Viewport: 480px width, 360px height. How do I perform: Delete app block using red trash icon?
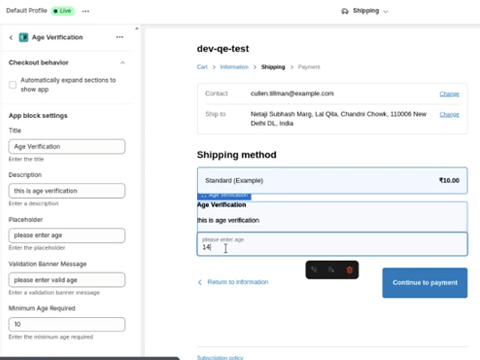(349, 270)
